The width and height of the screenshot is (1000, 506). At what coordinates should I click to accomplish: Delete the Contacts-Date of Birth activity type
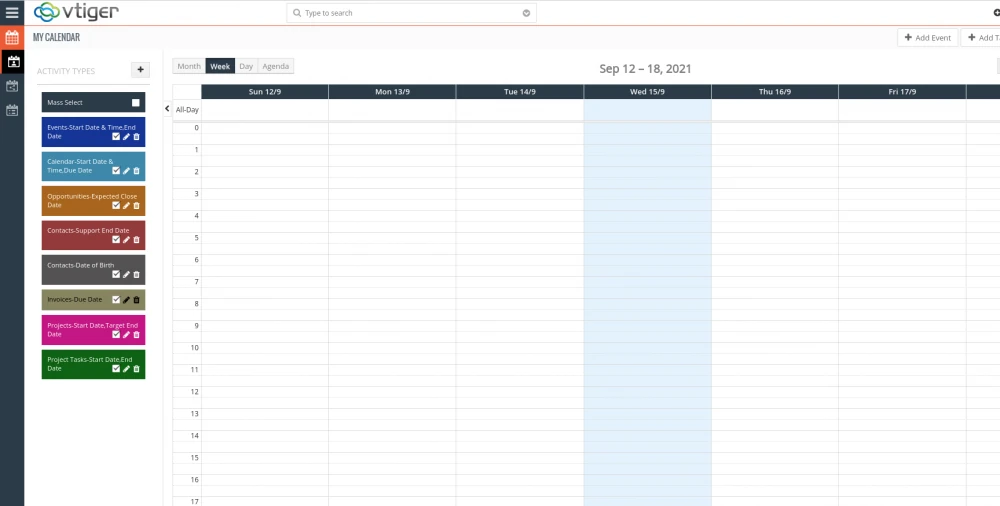click(137, 274)
